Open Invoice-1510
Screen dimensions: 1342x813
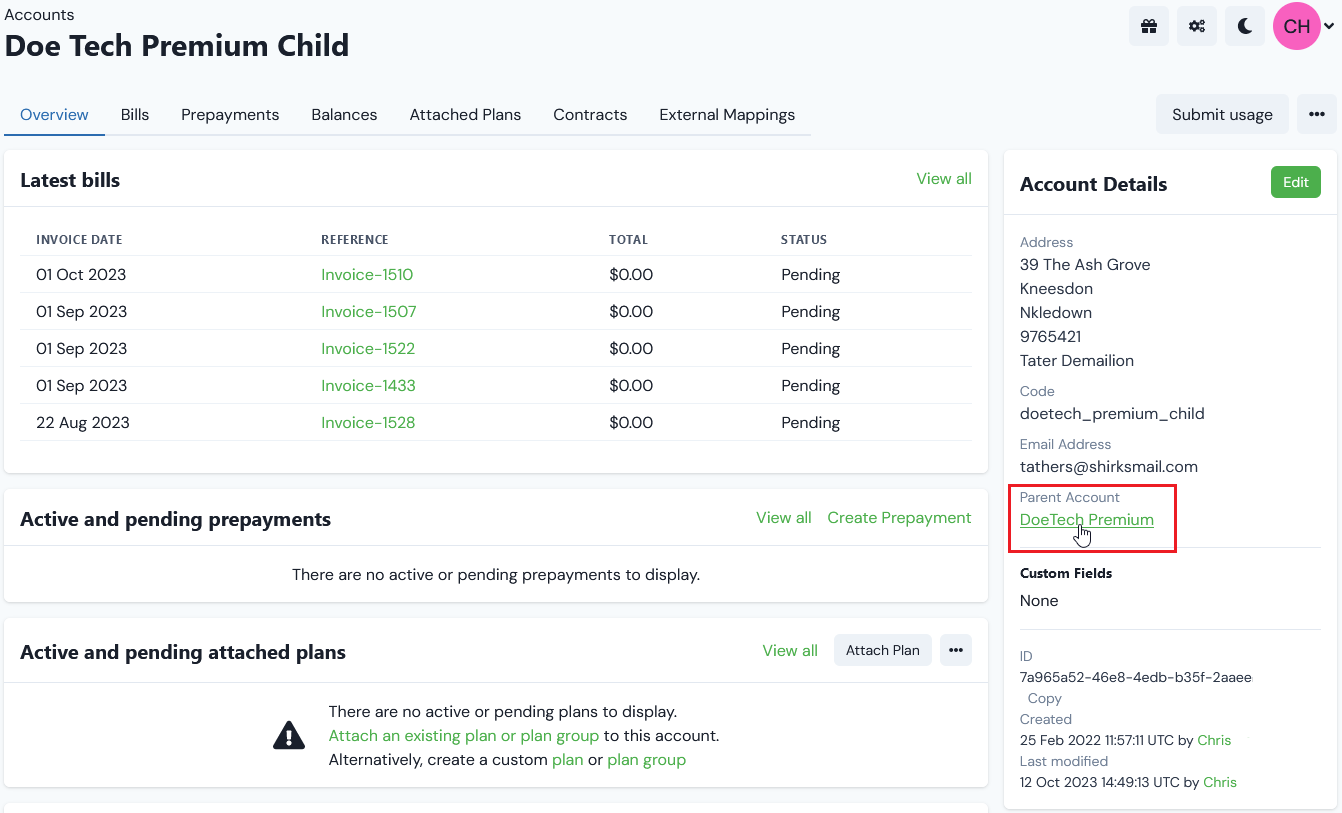pyautogui.click(x=367, y=274)
